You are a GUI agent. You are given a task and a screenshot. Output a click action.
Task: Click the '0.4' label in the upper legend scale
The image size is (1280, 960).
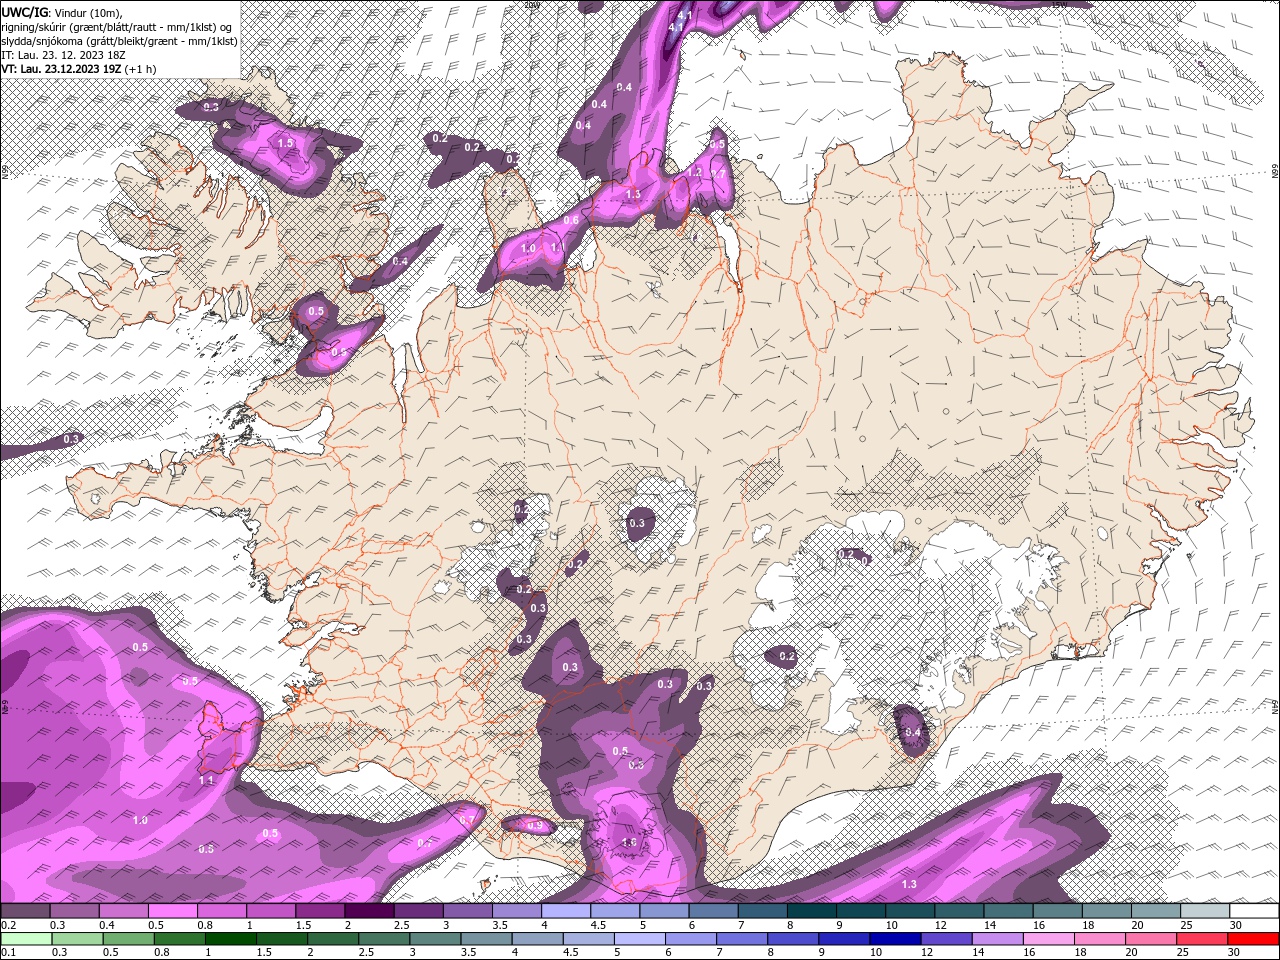[x=106, y=925]
